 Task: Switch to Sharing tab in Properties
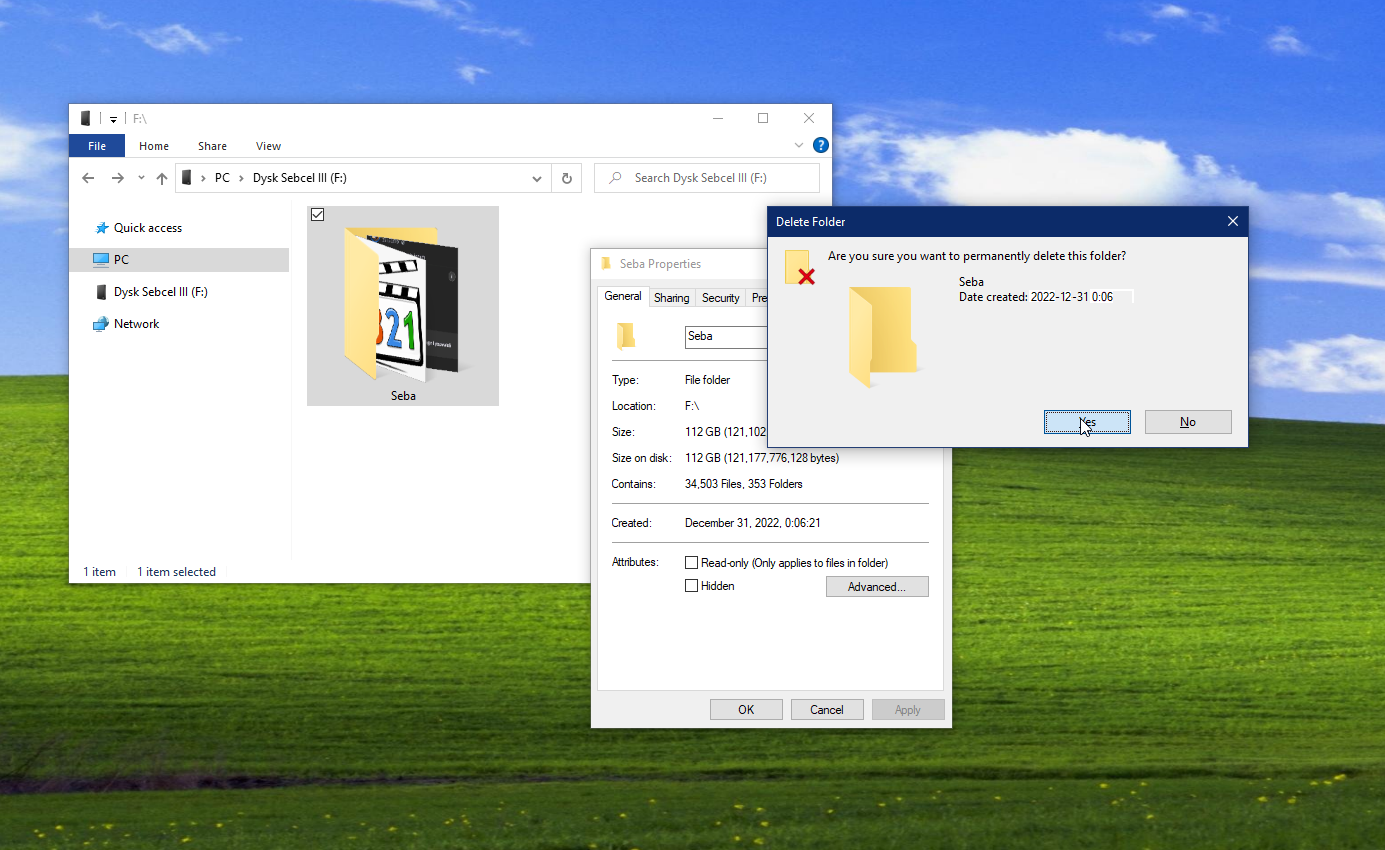[671, 298]
